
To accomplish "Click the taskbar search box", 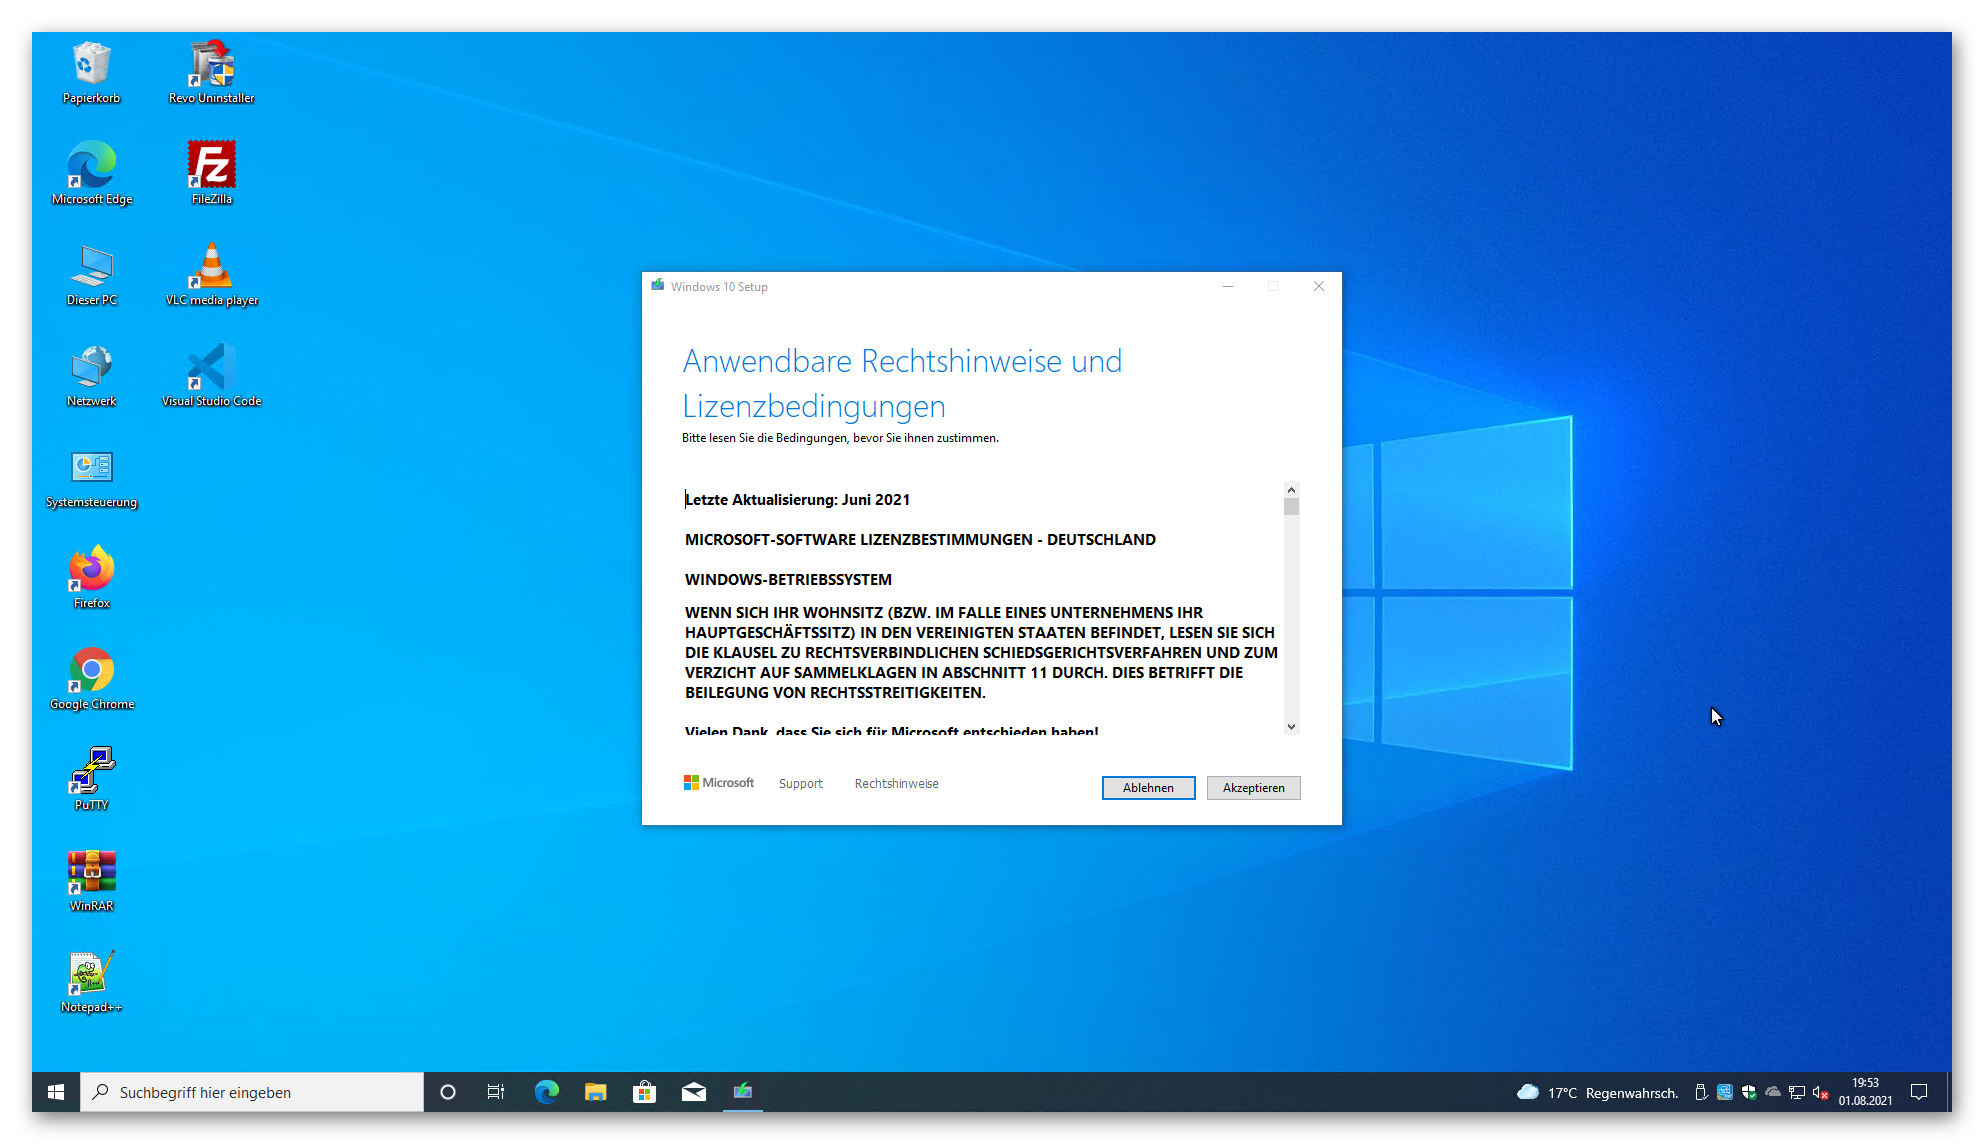I will (x=252, y=1092).
